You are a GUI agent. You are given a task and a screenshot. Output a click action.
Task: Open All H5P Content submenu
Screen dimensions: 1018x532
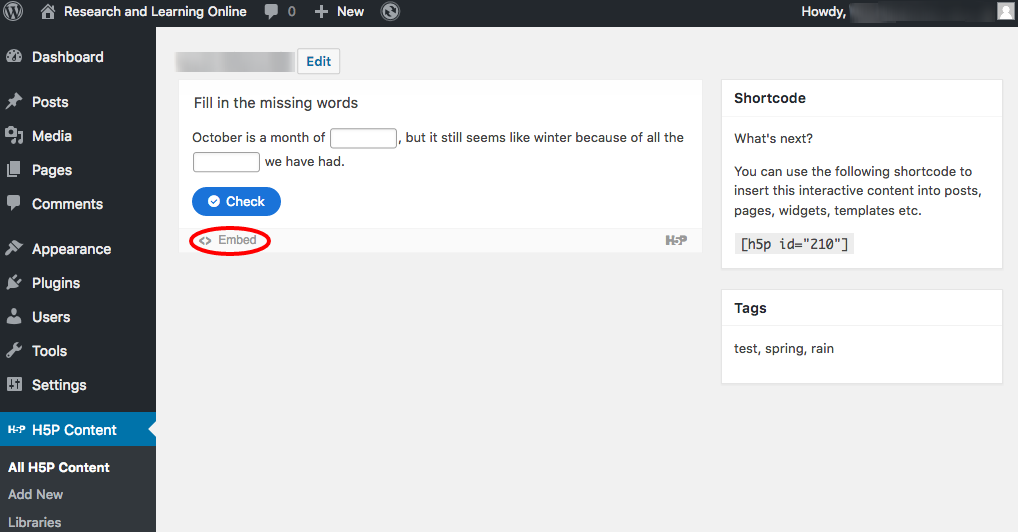[x=59, y=467]
